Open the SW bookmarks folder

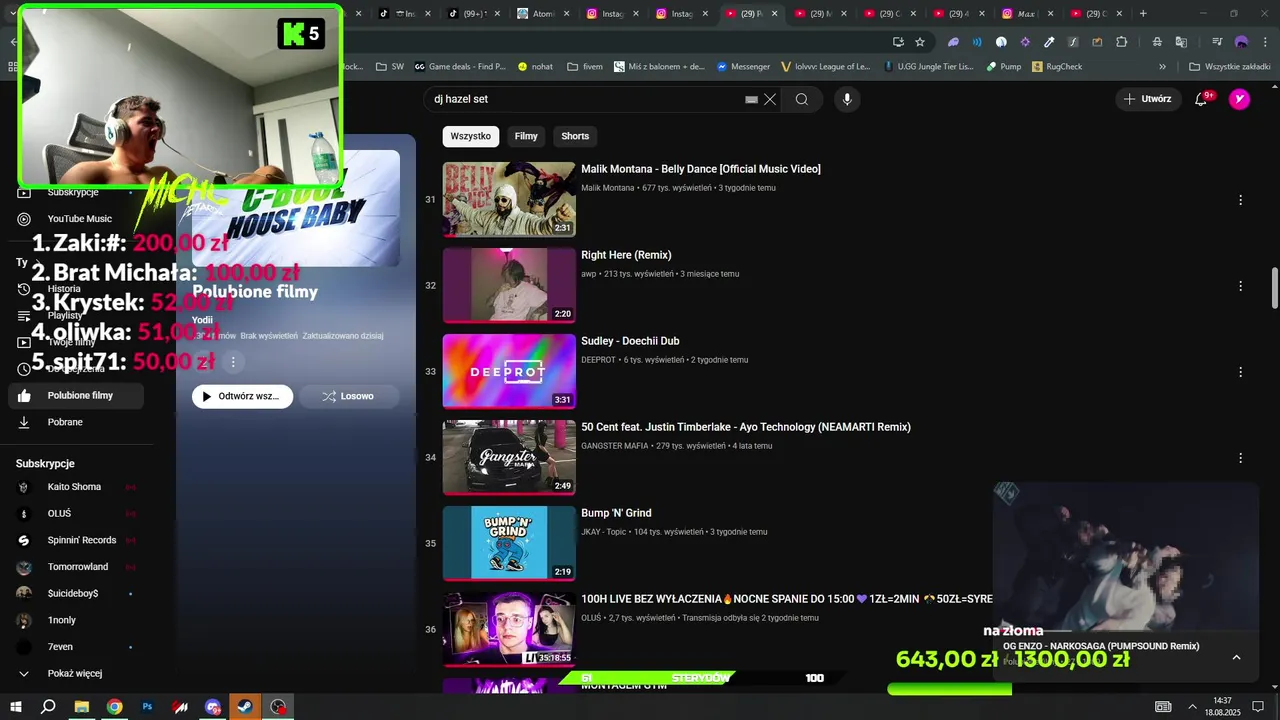(x=389, y=67)
